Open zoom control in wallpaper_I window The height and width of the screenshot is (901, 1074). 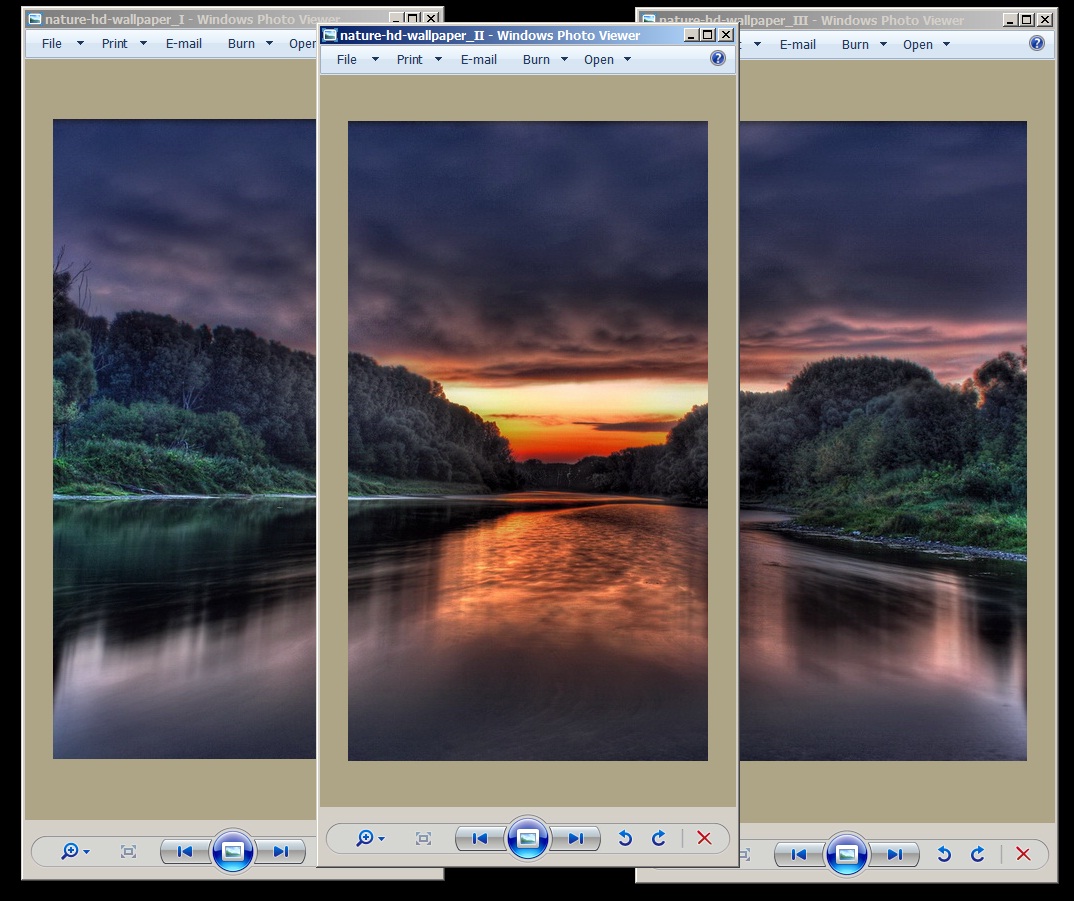[75, 852]
